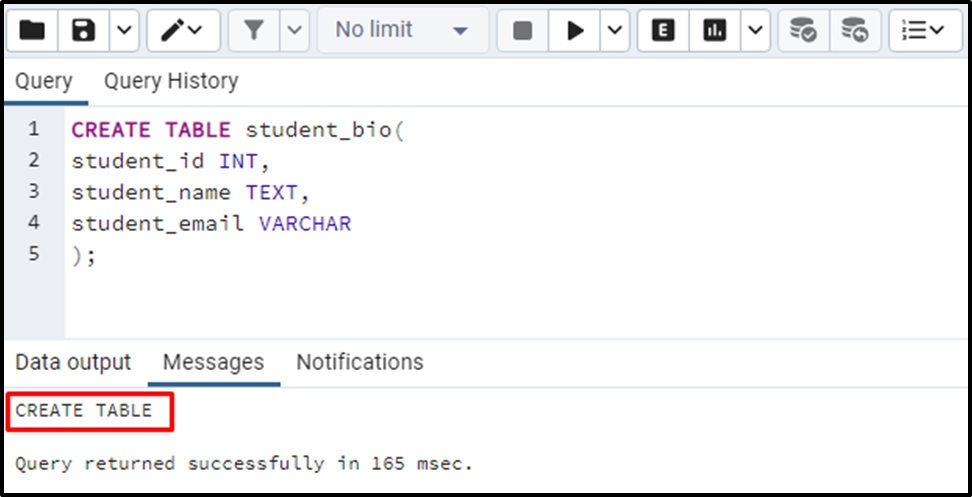Switch to the Query History tab

click(x=171, y=81)
